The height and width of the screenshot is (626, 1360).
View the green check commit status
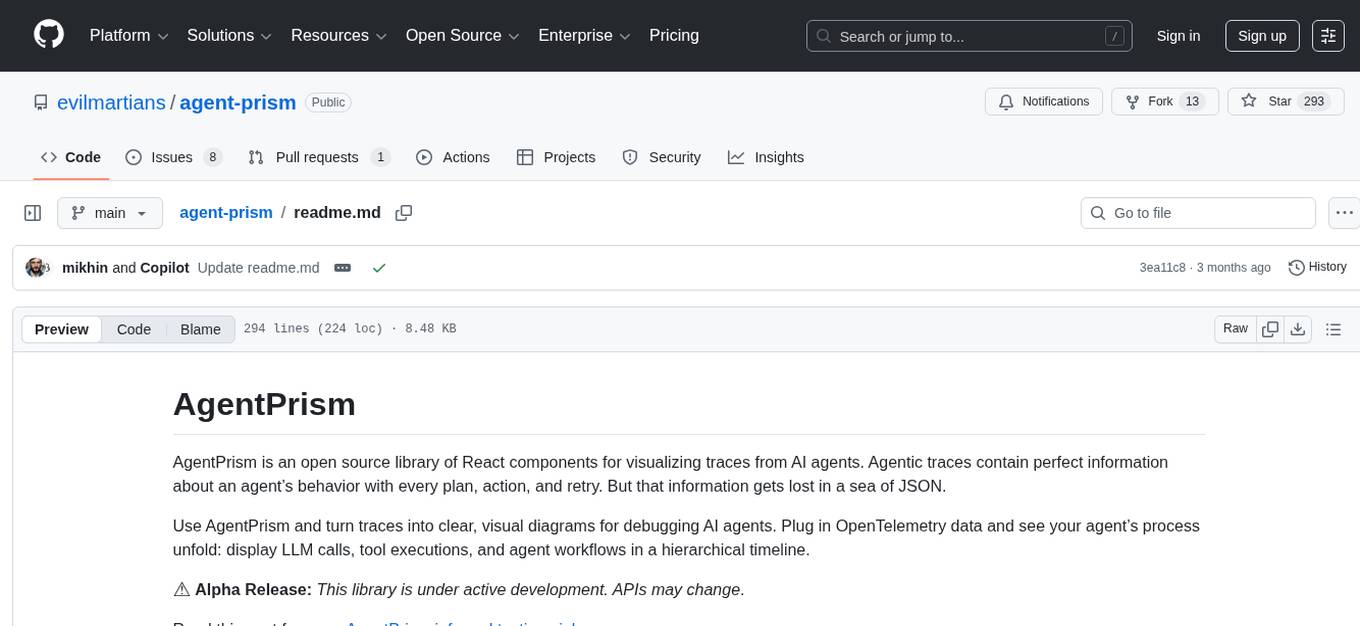(x=379, y=268)
